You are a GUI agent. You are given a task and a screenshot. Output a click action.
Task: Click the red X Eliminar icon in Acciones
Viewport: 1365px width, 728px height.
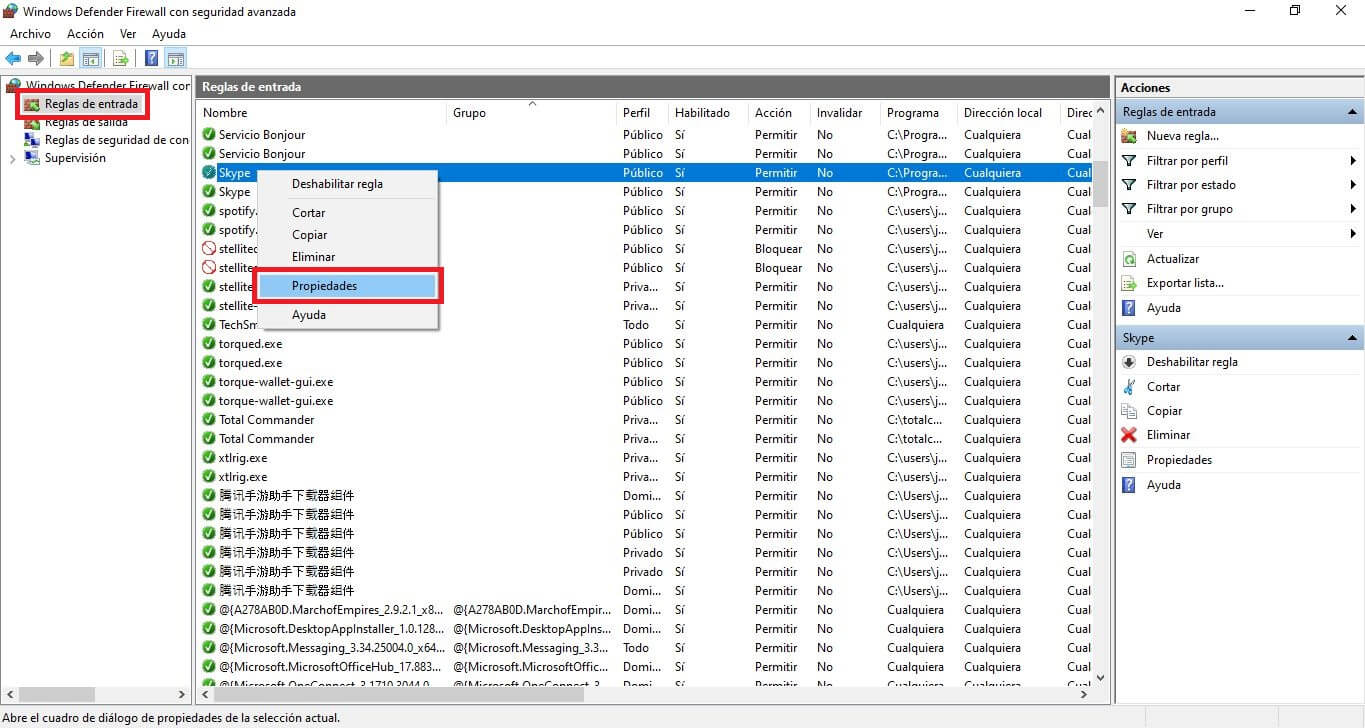[x=1129, y=435]
